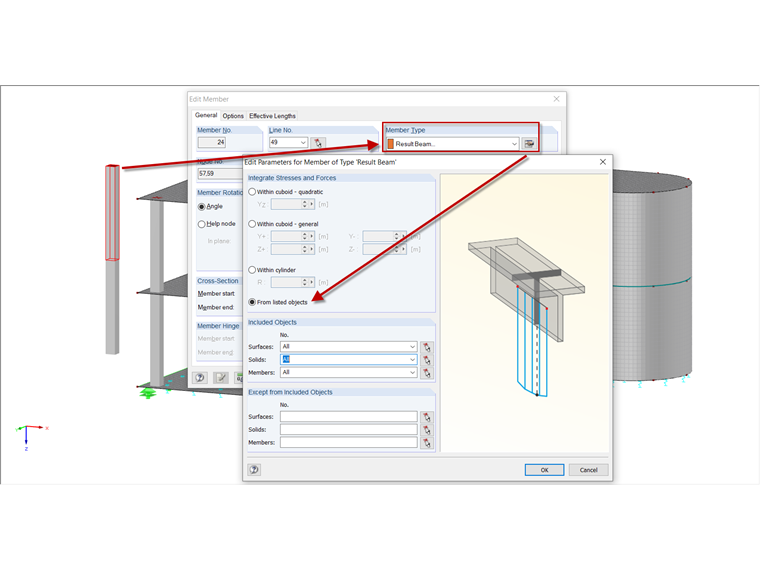This screenshot has height=570, width=760.
Task: Click the 'Member Hinge' heading
Action: click(x=218, y=326)
